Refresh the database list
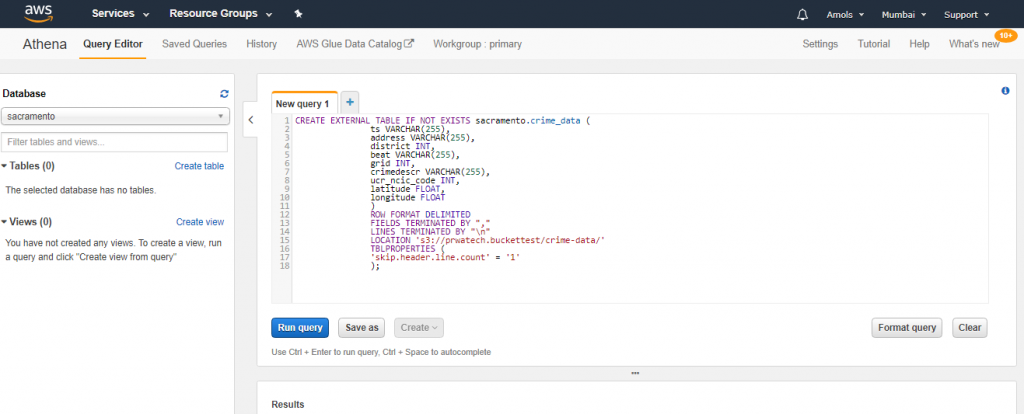 (x=225, y=94)
